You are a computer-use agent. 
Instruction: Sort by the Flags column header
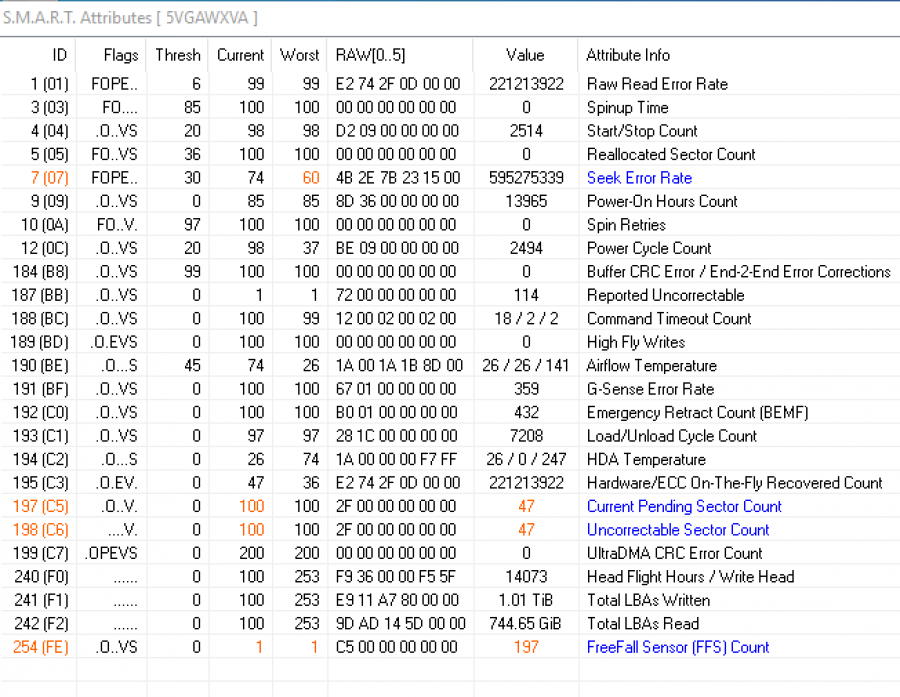click(120, 55)
